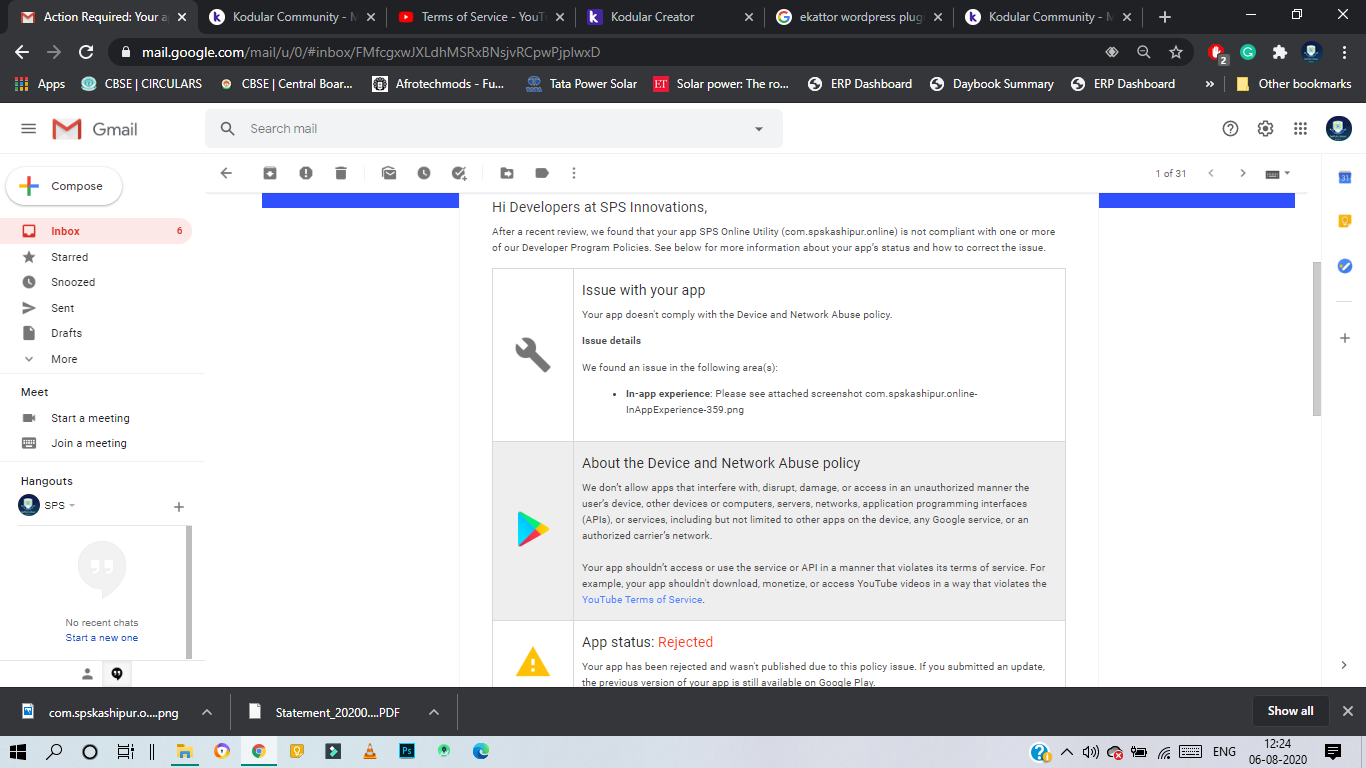Image resolution: width=1366 pixels, height=768 pixels.
Task: Open Google Calendar in the side panel
Action: (x=1345, y=178)
